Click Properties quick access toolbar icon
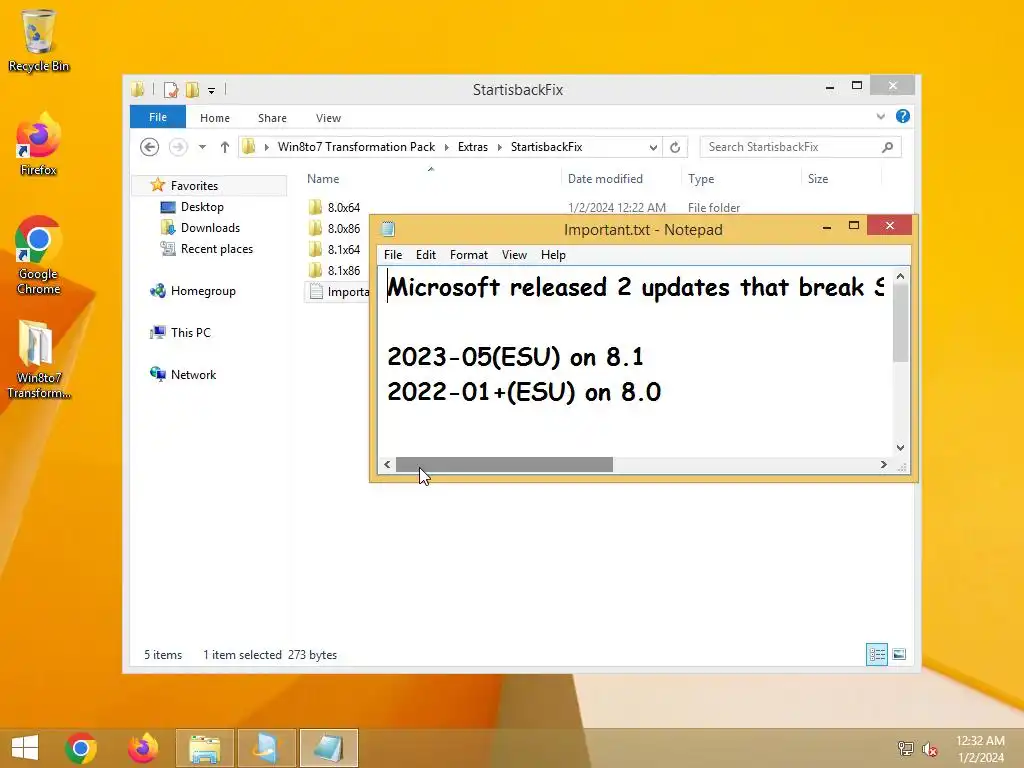The width and height of the screenshot is (1024, 768). tap(171, 89)
